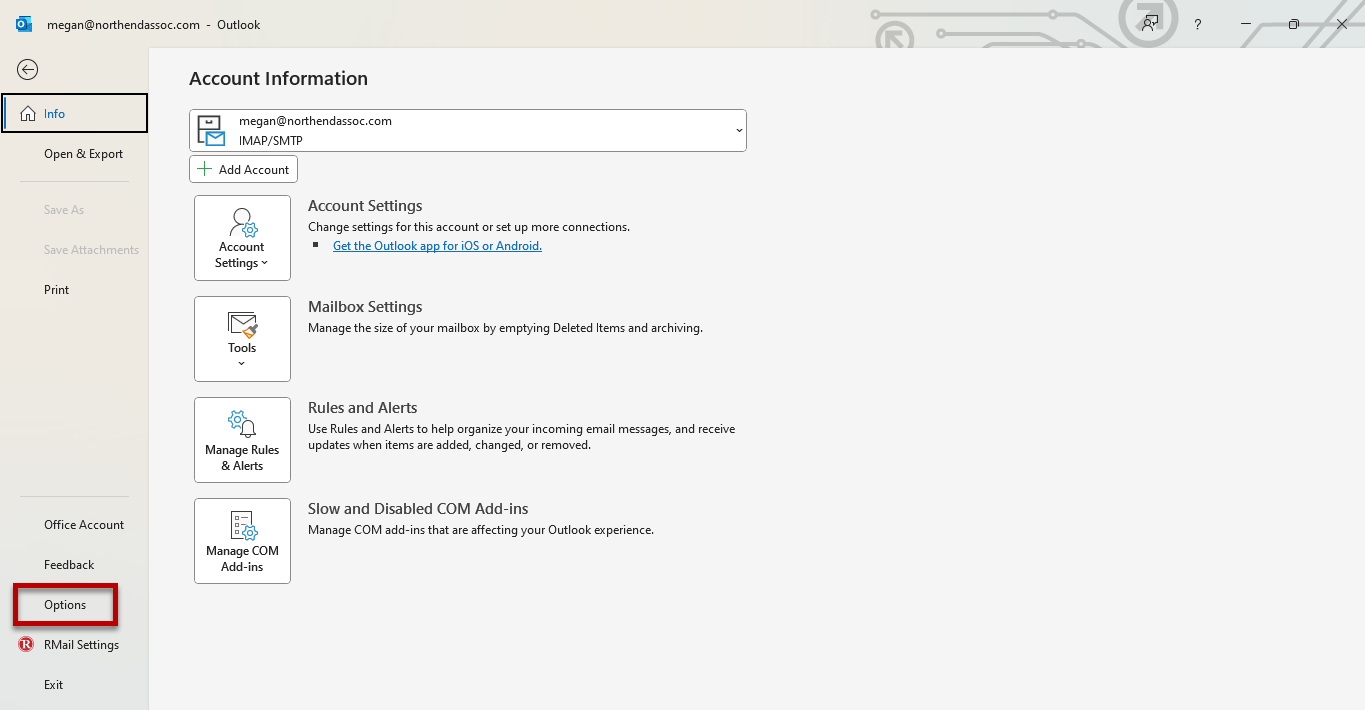Open the Coming Soon feedback icon in title bar
Viewport: 1365px width, 710px height.
[x=1150, y=24]
